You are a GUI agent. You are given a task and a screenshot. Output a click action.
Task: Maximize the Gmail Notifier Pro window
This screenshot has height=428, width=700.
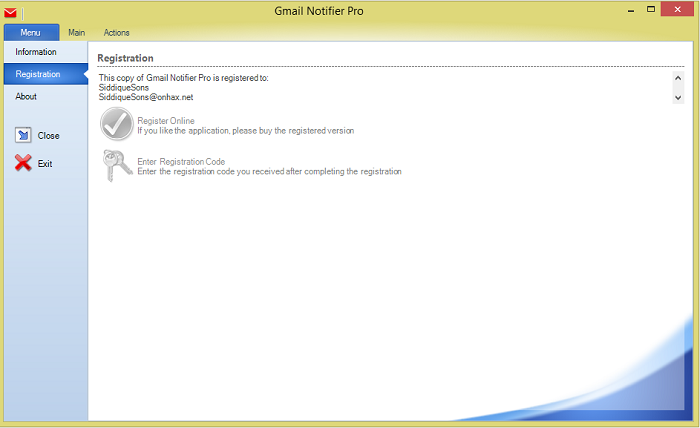tap(651, 9)
